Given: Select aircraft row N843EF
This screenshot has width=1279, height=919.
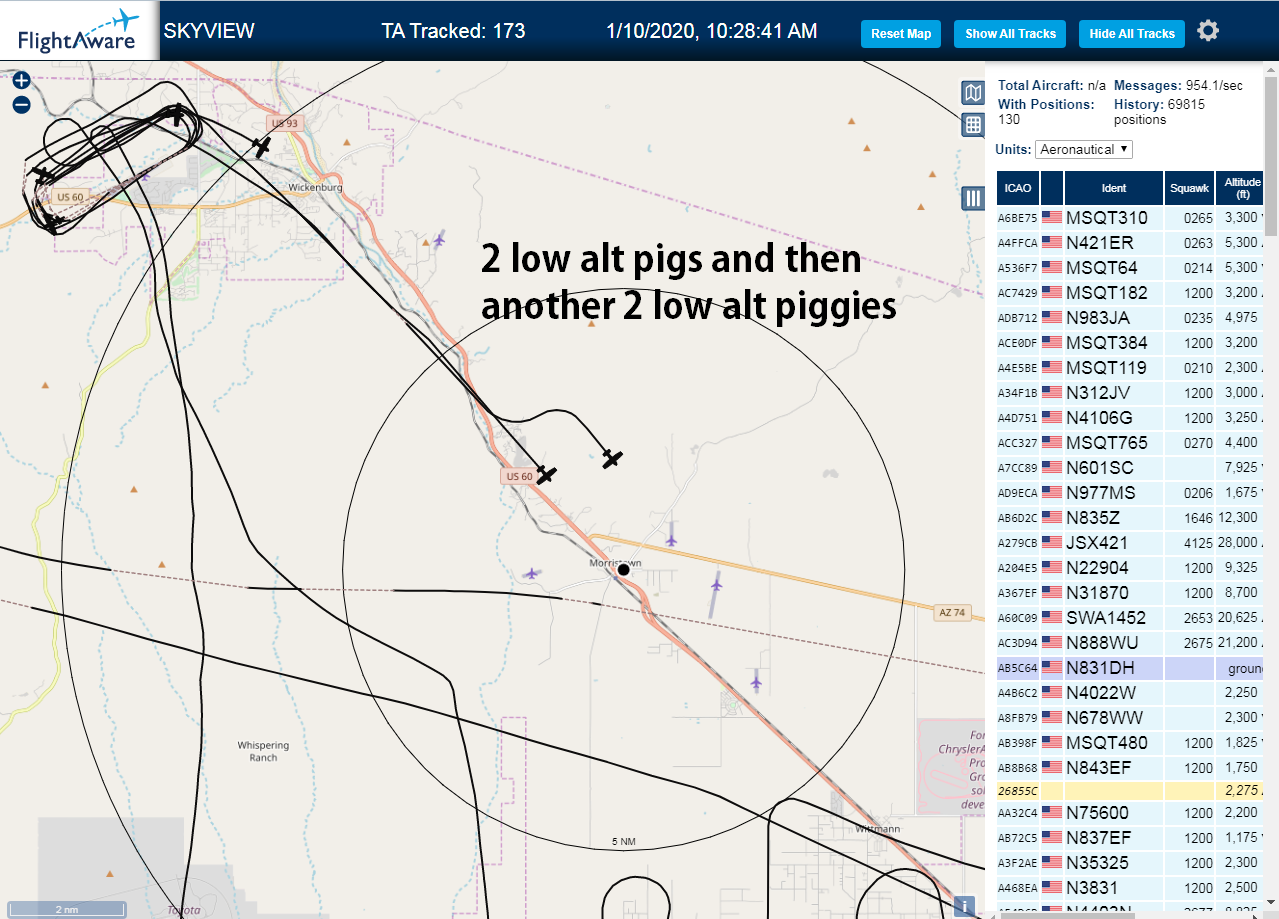Looking at the screenshot, I should 1130,767.
